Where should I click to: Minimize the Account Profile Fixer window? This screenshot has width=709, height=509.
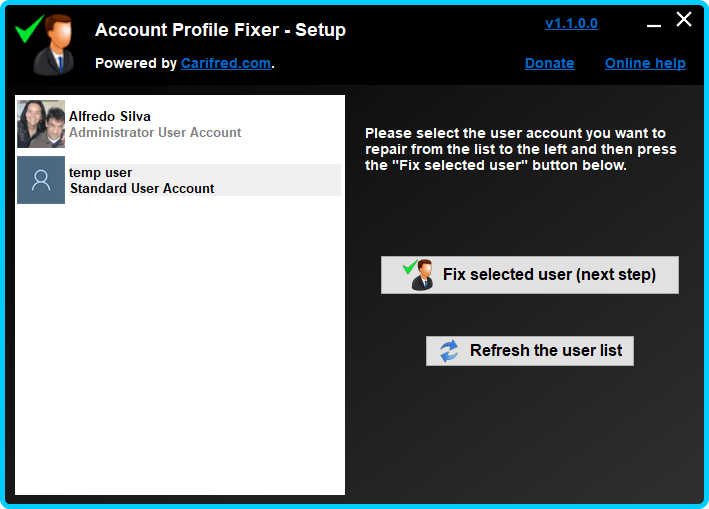pyautogui.click(x=653, y=22)
